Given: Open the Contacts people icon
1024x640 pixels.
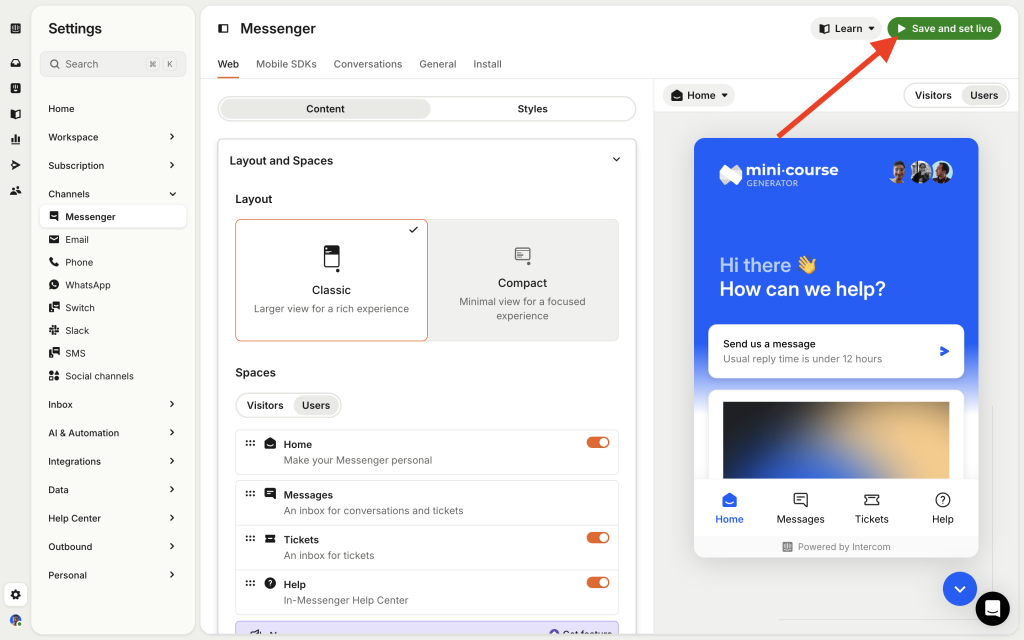Looking at the screenshot, I should (16, 191).
